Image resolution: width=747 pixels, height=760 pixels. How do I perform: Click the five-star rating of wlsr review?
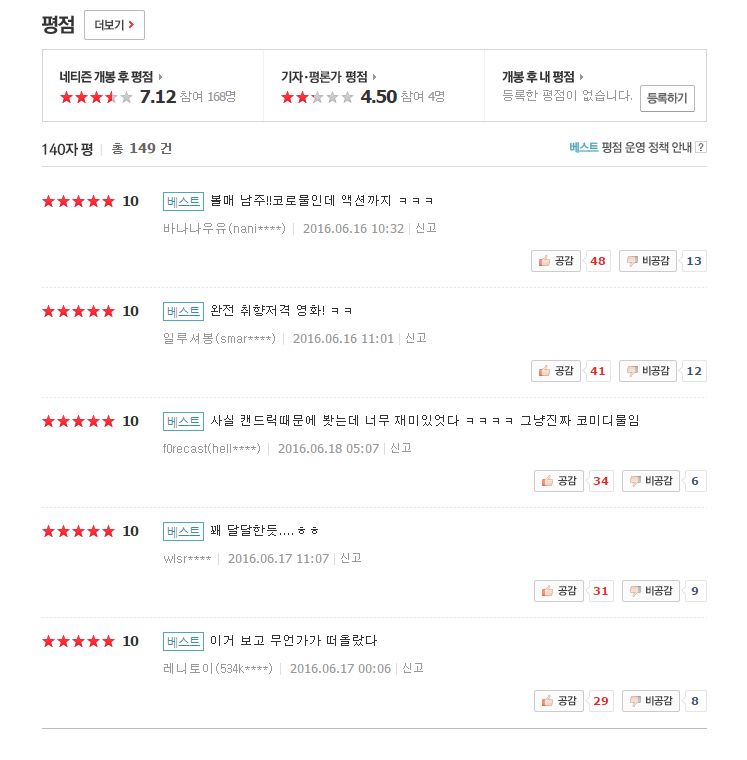(78, 531)
